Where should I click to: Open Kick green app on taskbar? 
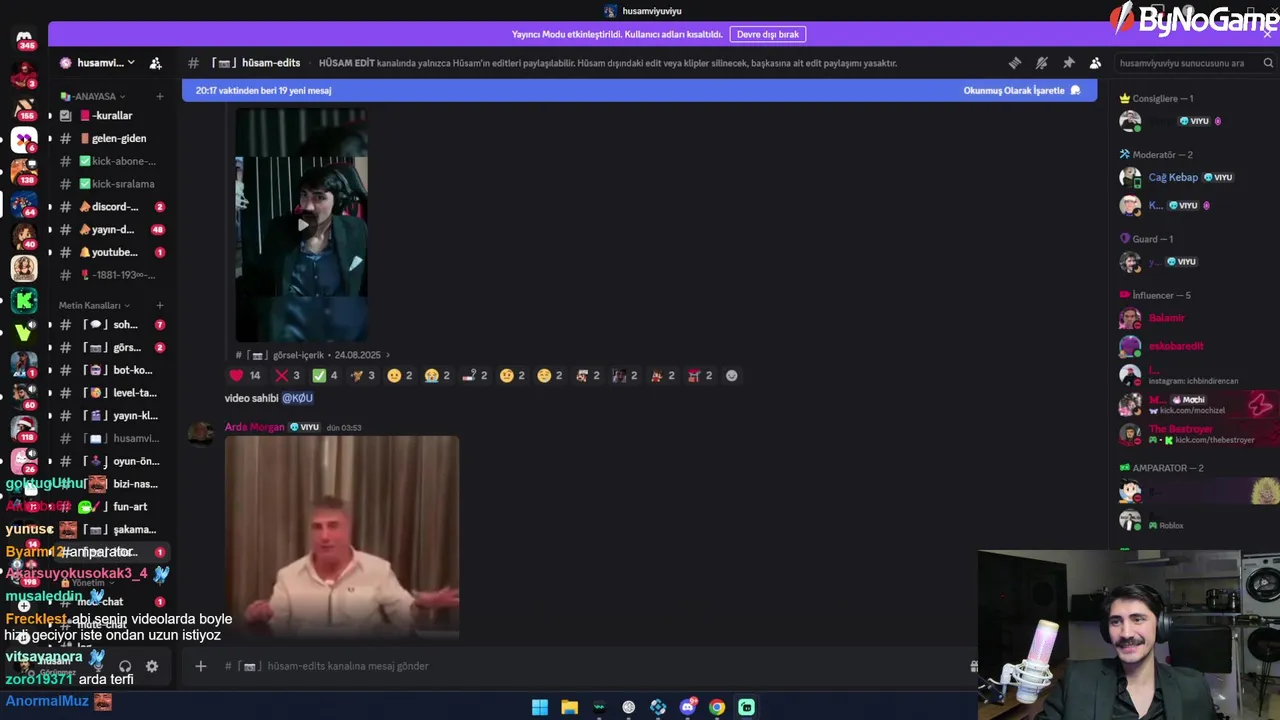pyautogui.click(x=746, y=707)
